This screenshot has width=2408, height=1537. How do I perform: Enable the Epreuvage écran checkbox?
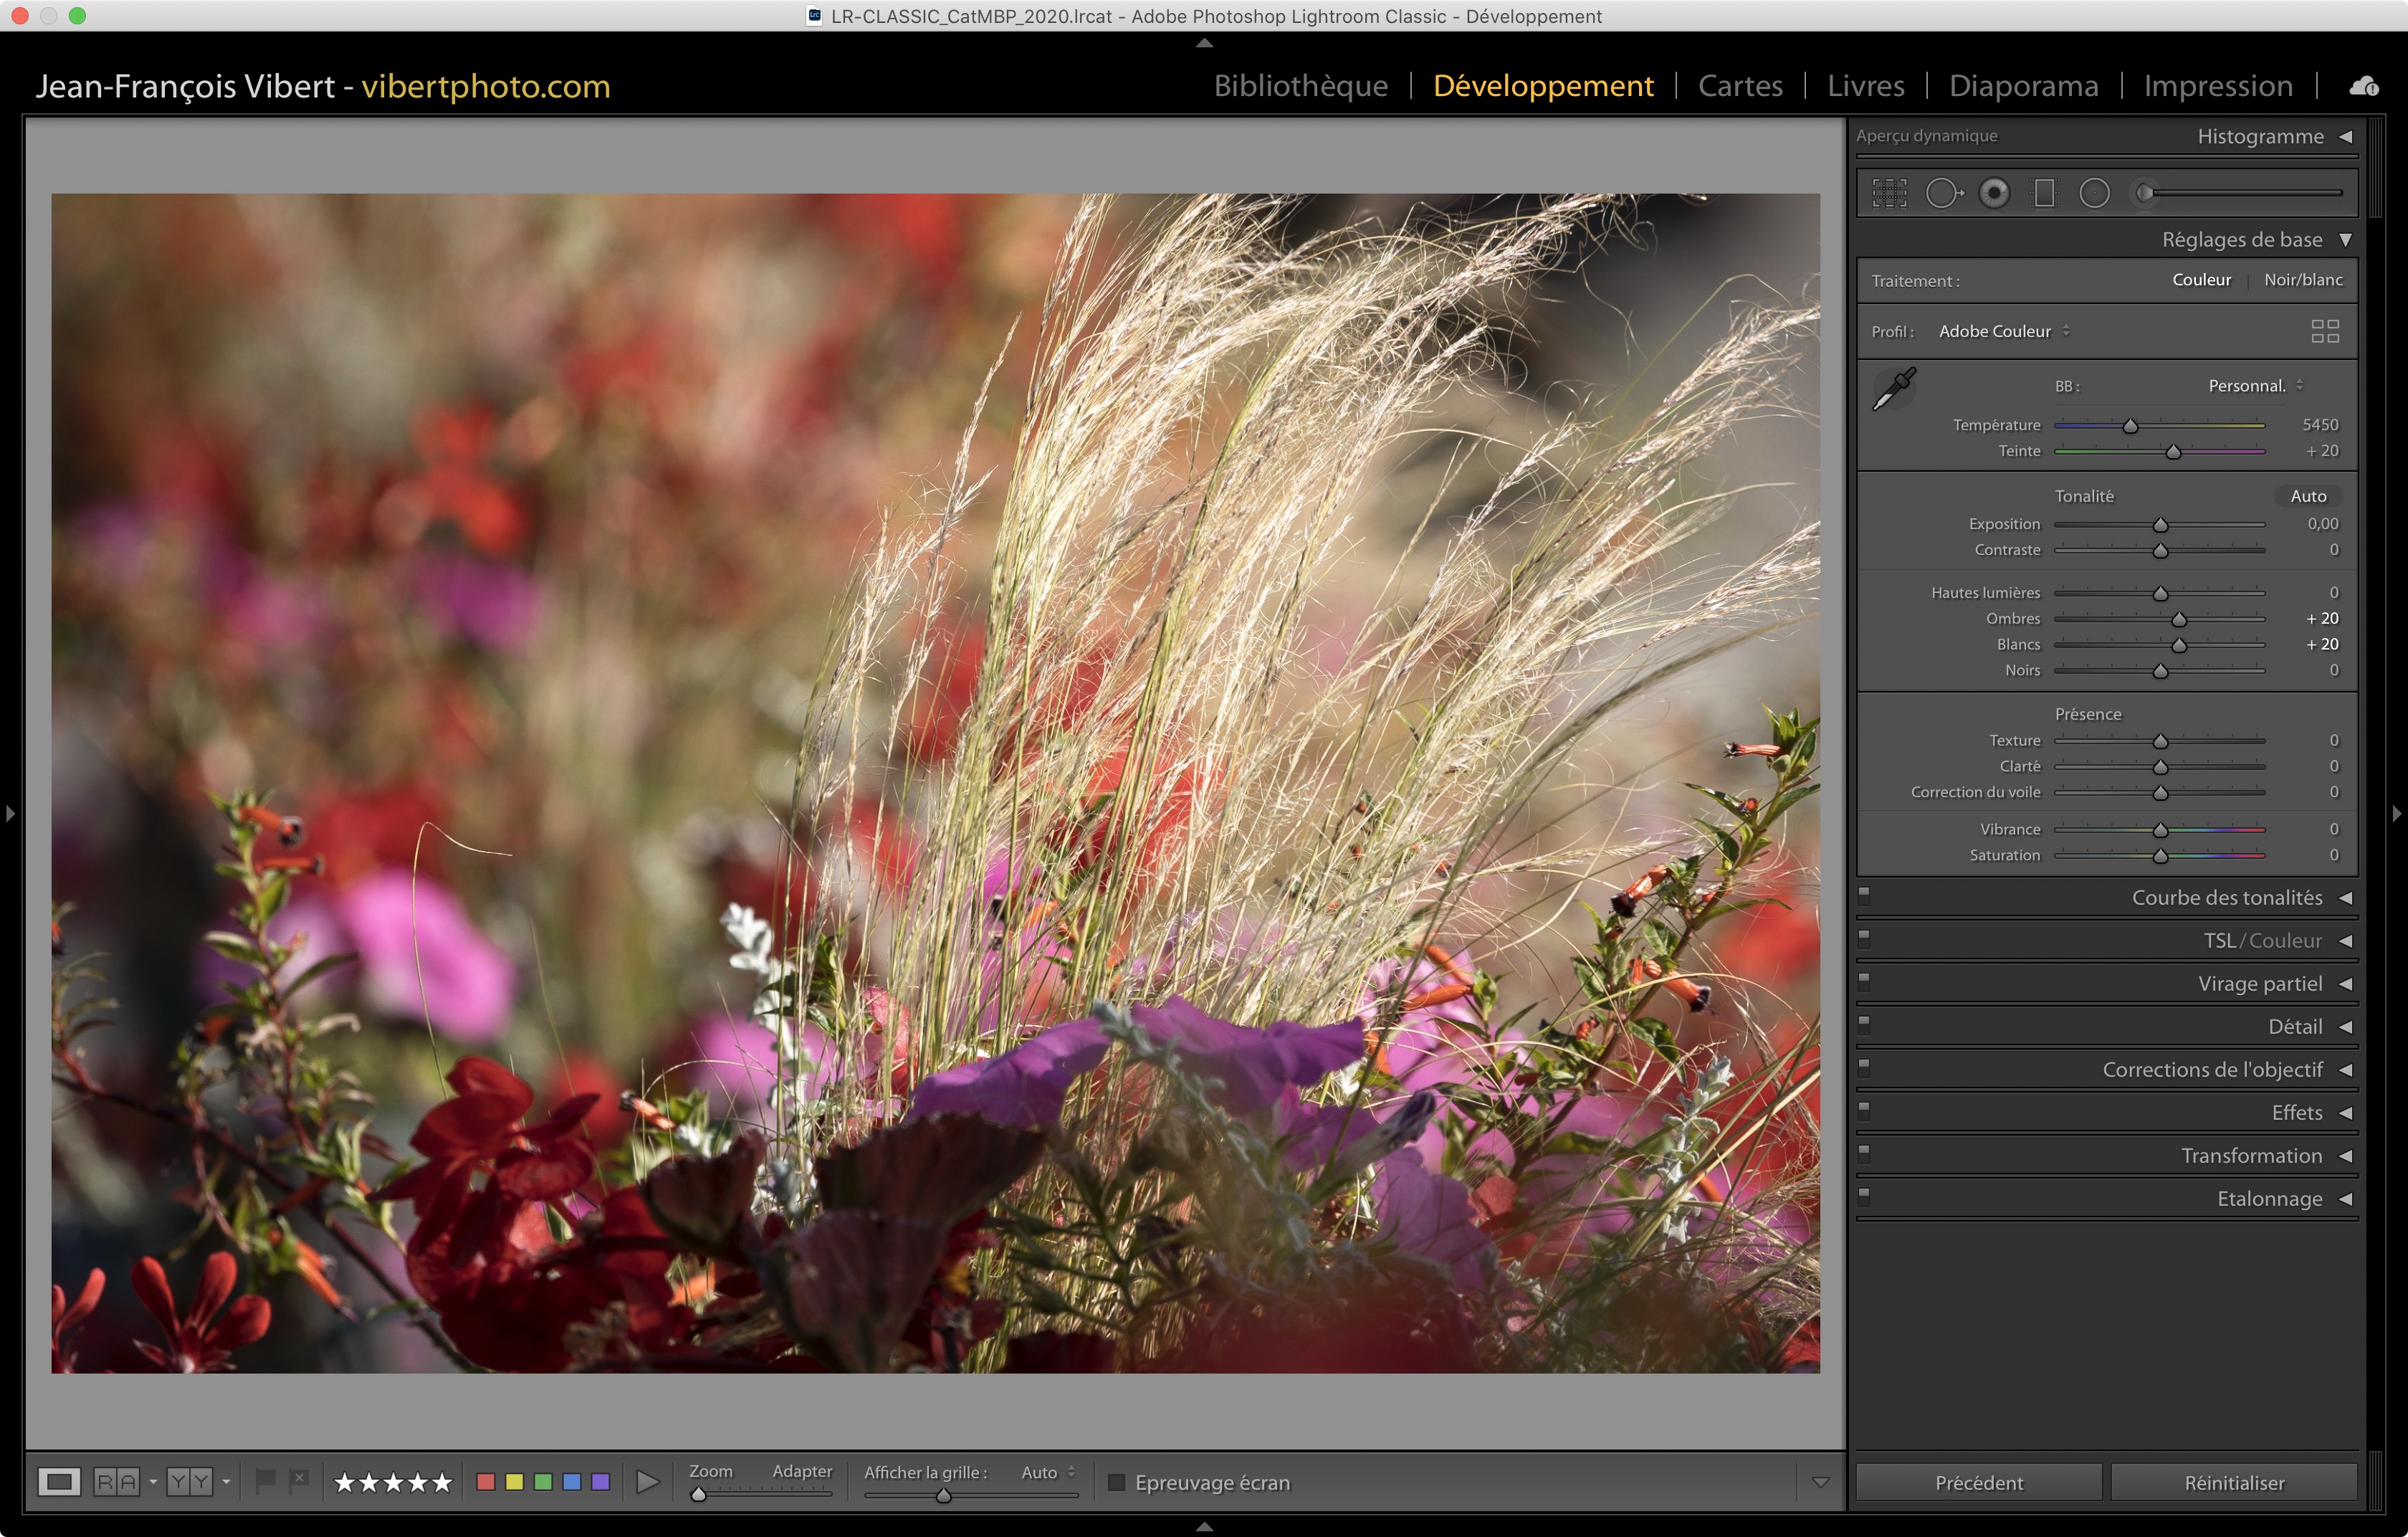[1117, 1482]
